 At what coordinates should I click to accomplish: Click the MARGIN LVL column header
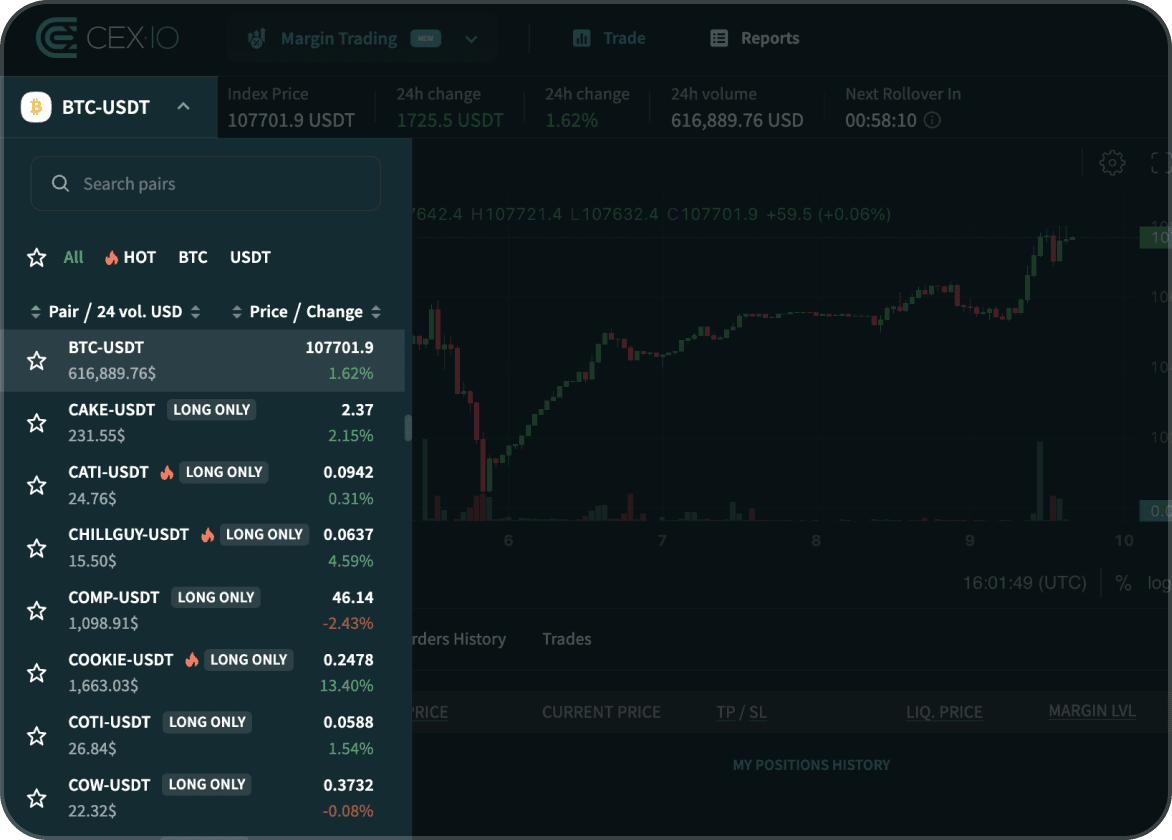coord(1092,711)
